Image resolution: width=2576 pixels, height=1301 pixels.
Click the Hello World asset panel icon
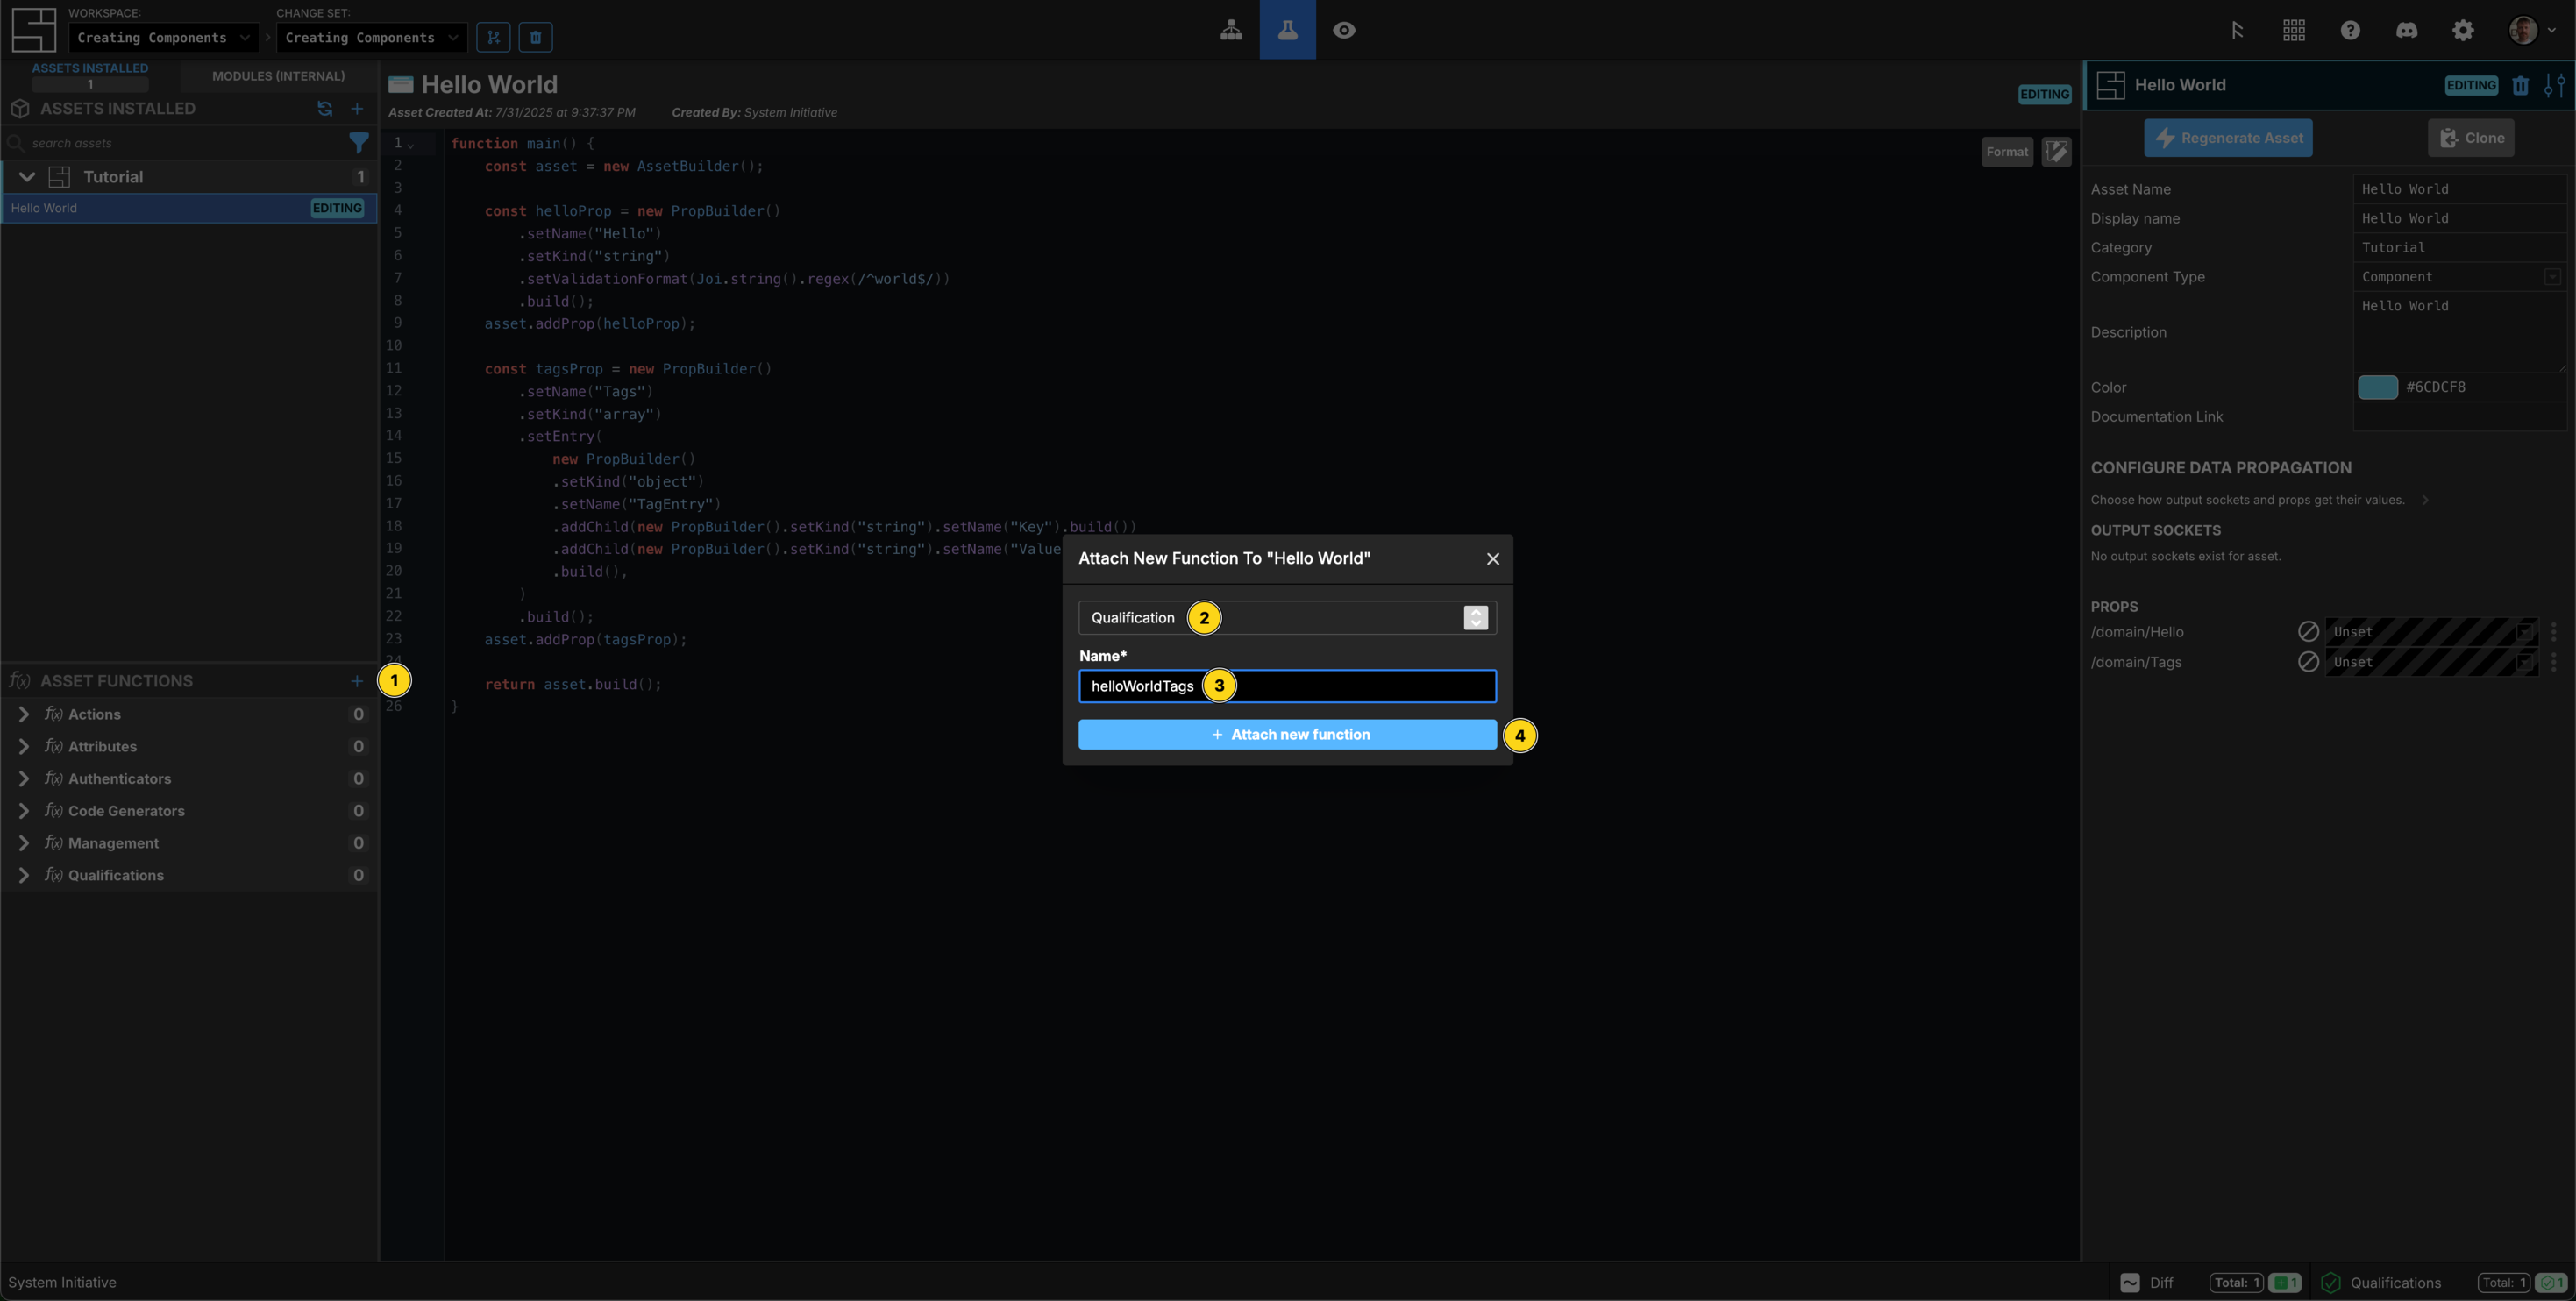point(2110,85)
